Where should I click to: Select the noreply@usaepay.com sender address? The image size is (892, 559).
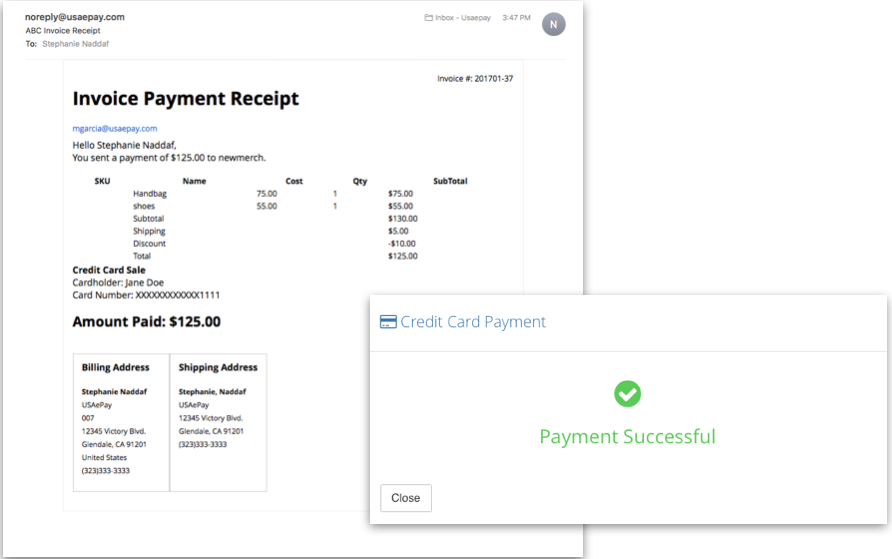[75, 17]
